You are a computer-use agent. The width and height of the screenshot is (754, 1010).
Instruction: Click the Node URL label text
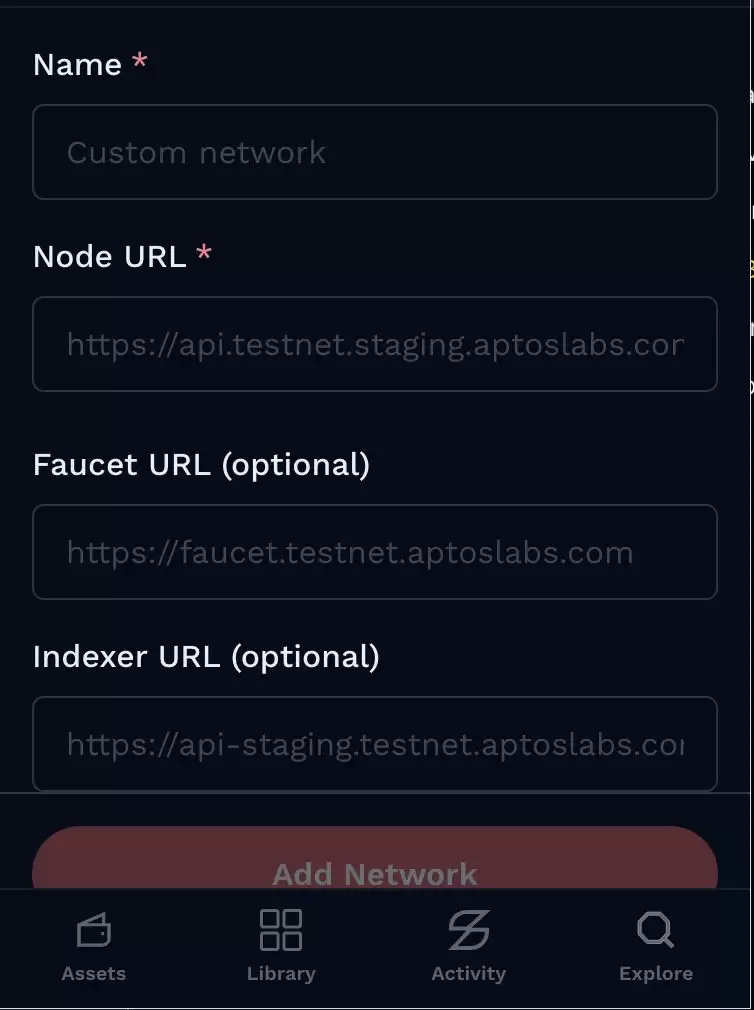pos(110,256)
